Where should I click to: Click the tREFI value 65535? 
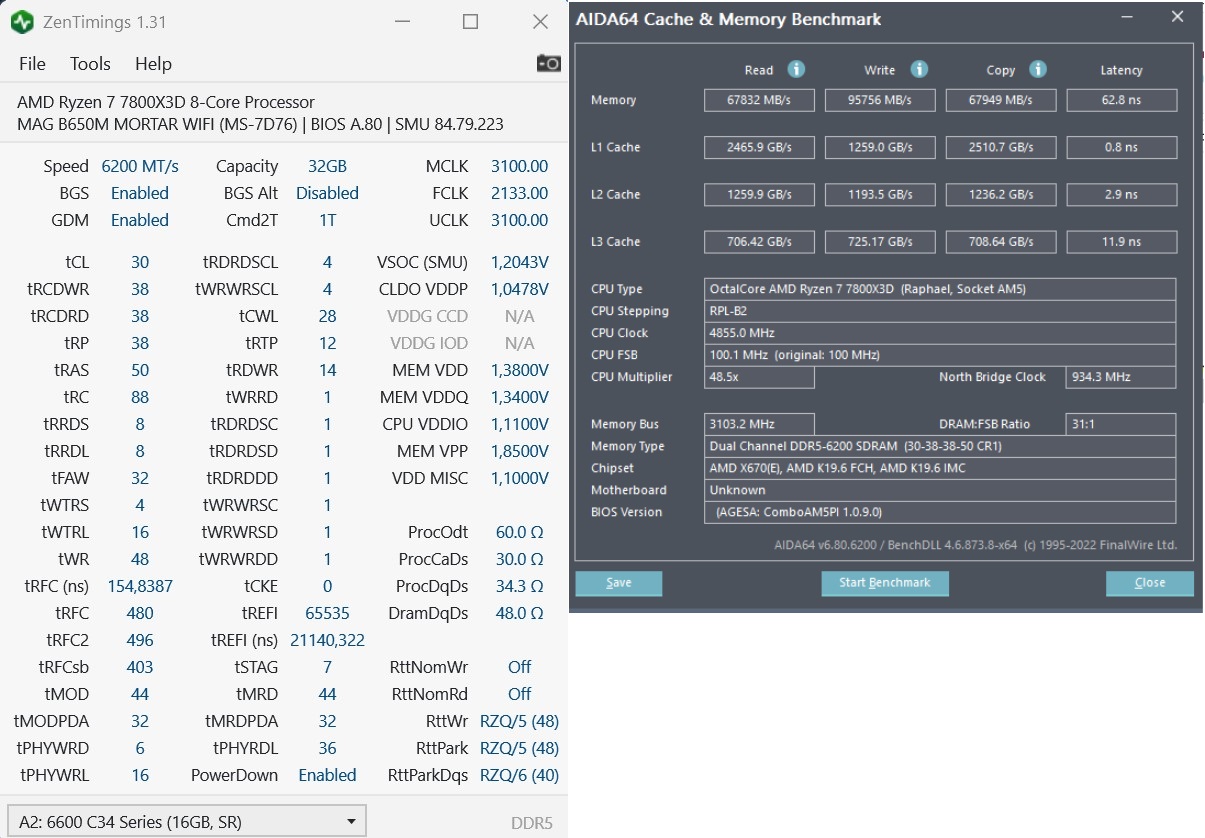[x=327, y=613]
